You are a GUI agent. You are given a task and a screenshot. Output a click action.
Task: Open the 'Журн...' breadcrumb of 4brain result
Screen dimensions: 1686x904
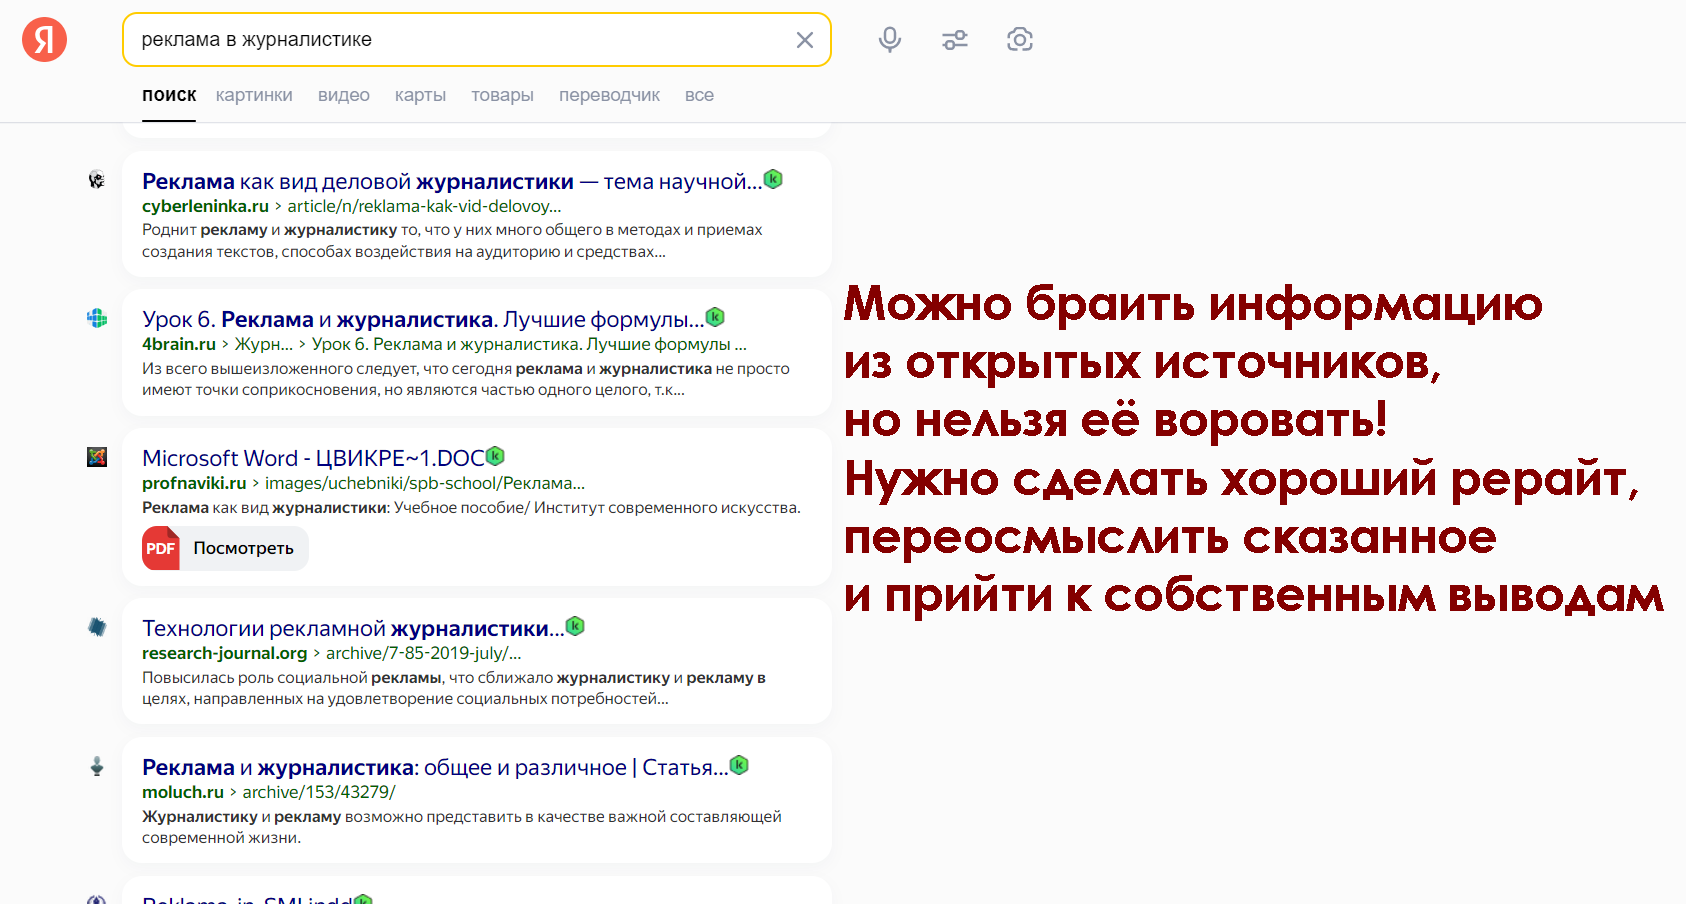click(264, 344)
